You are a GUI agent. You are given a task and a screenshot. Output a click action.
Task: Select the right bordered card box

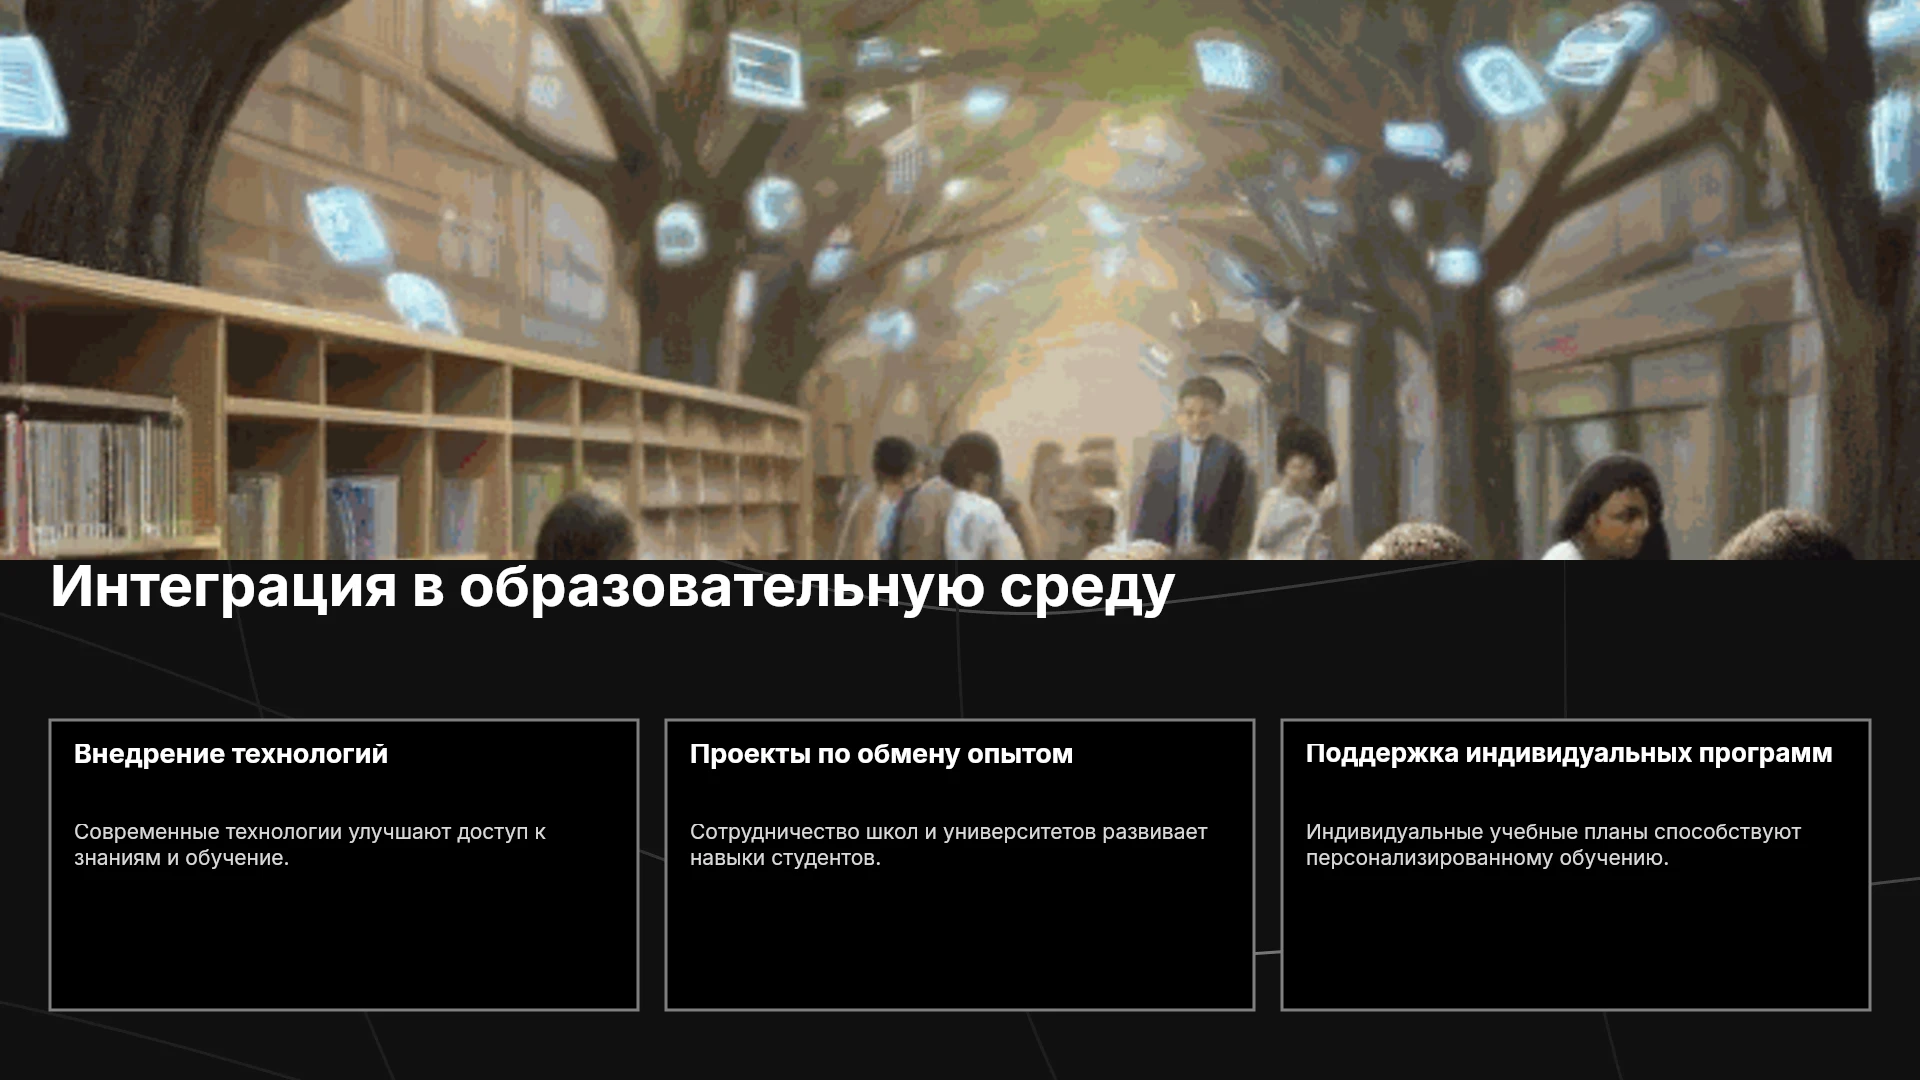pyautogui.click(x=1576, y=865)
